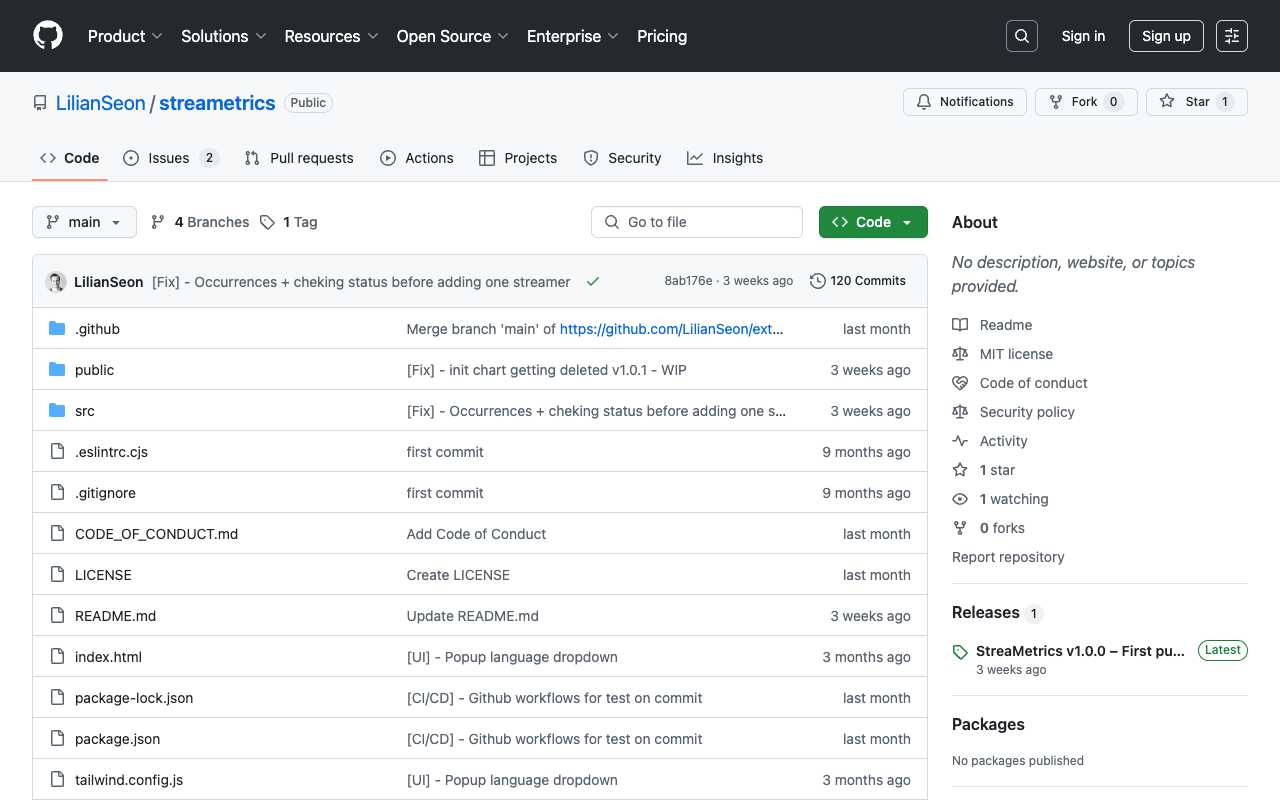Click the commit history clock icon
Screen dimensions: 1280x800
817,281
